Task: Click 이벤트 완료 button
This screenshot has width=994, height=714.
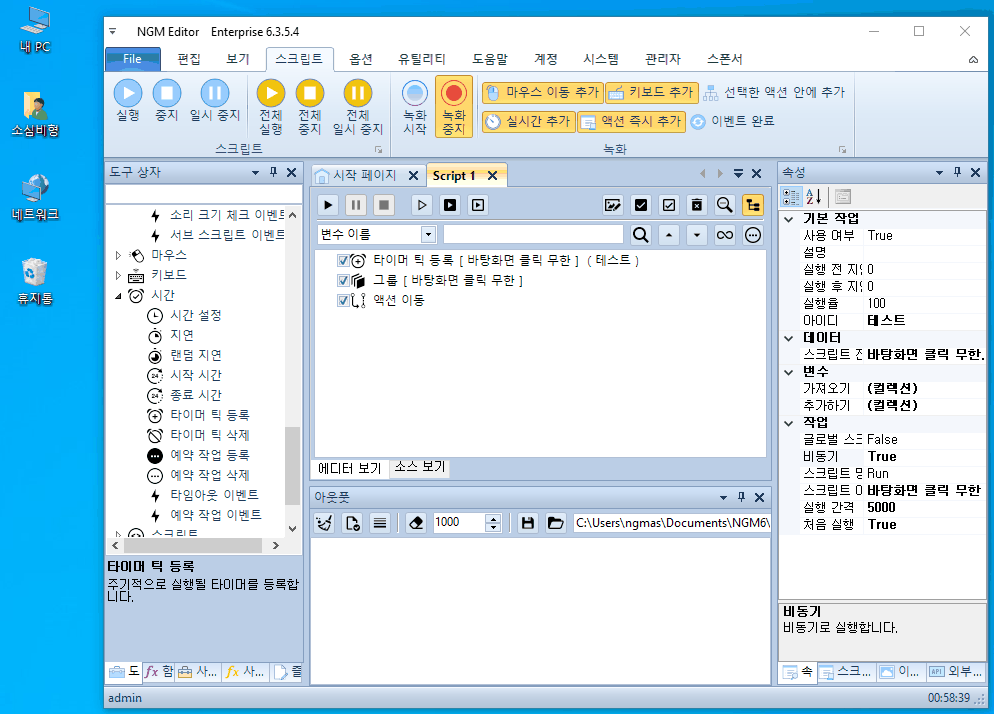Action: point(732,121)
